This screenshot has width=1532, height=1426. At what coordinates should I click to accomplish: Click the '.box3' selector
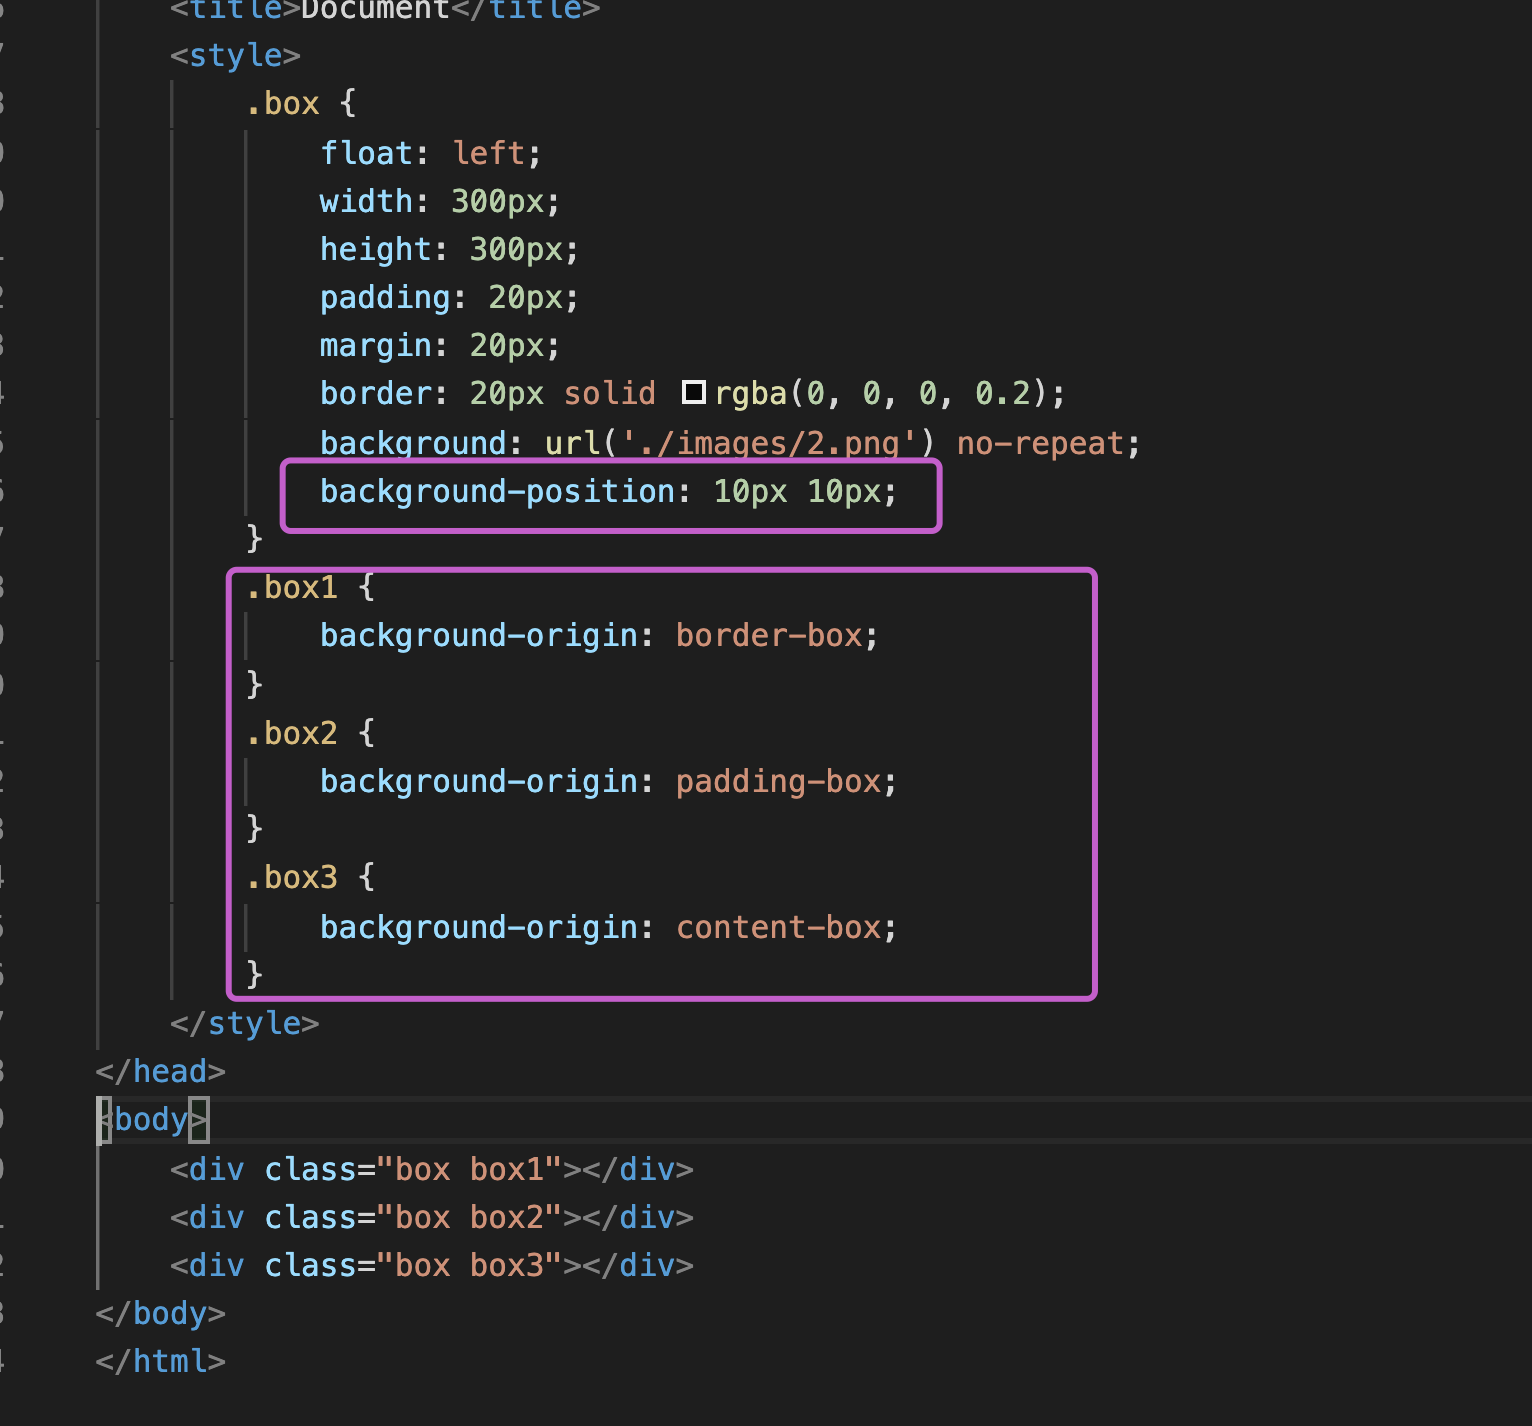pyautogui.click(x=291, y=877)
